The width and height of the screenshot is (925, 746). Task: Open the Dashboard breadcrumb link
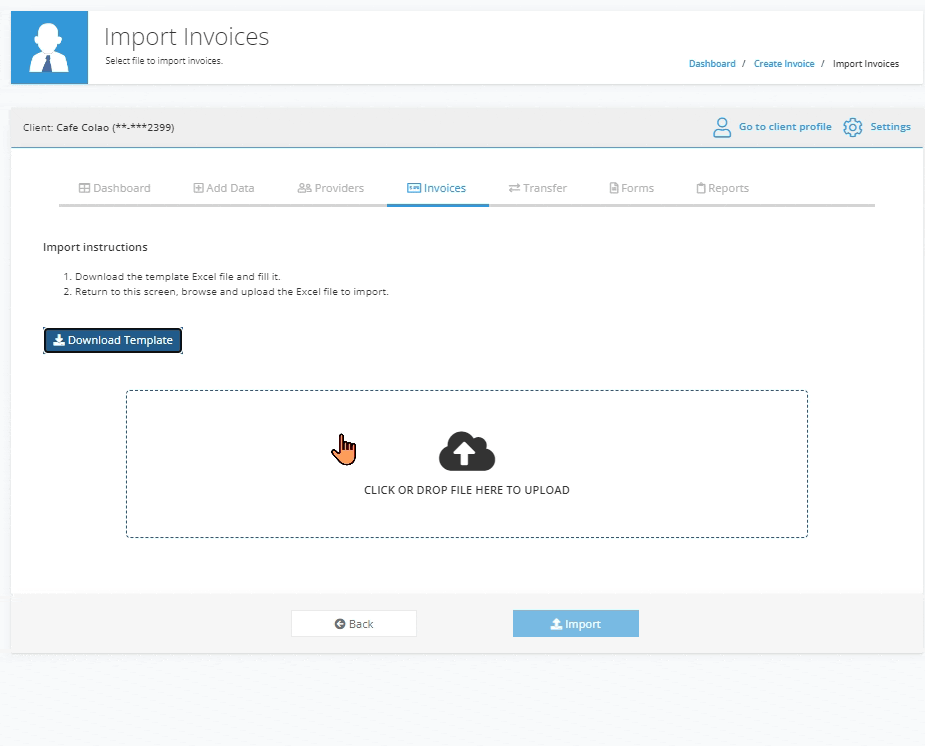(x=712, y=64)
